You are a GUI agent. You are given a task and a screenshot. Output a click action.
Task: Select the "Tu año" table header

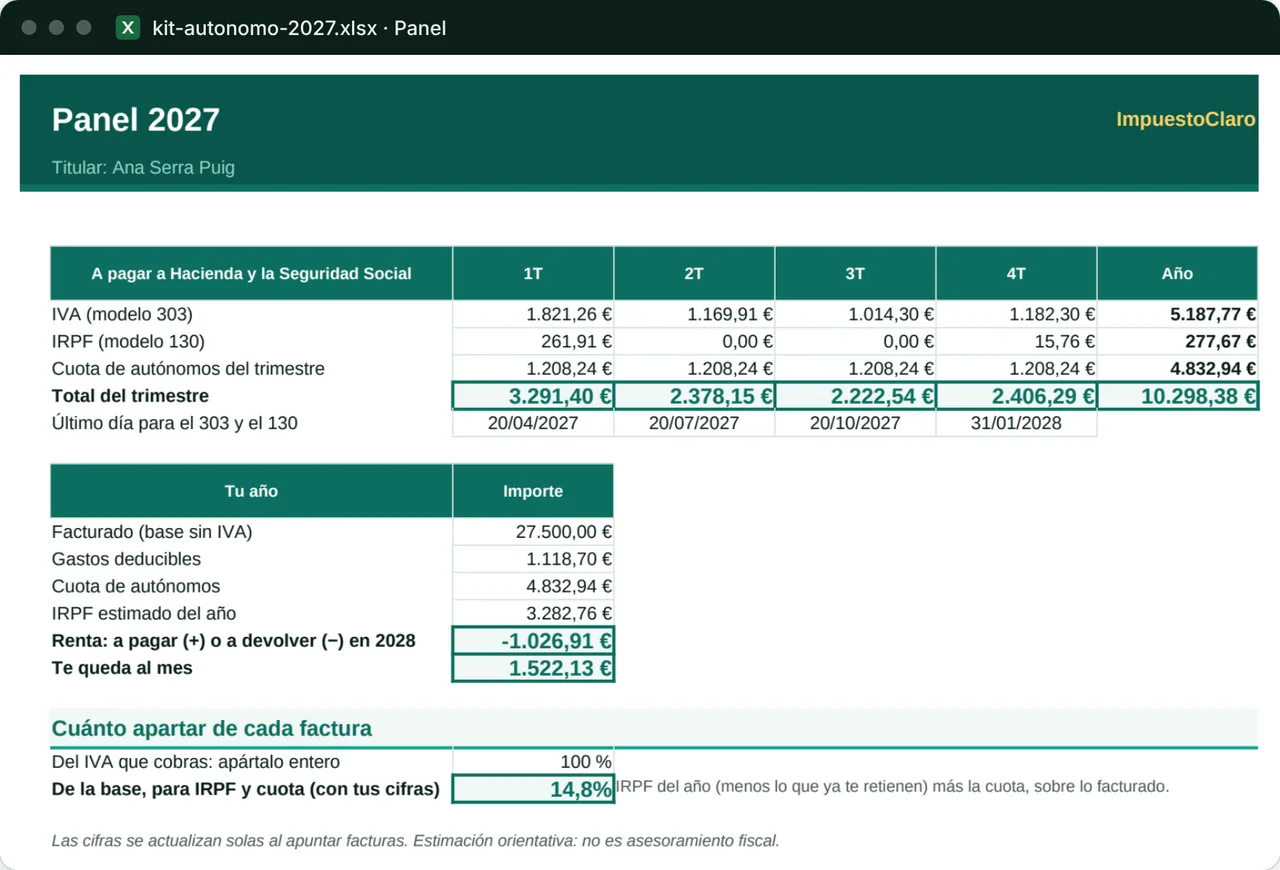(x=251, y=491)
